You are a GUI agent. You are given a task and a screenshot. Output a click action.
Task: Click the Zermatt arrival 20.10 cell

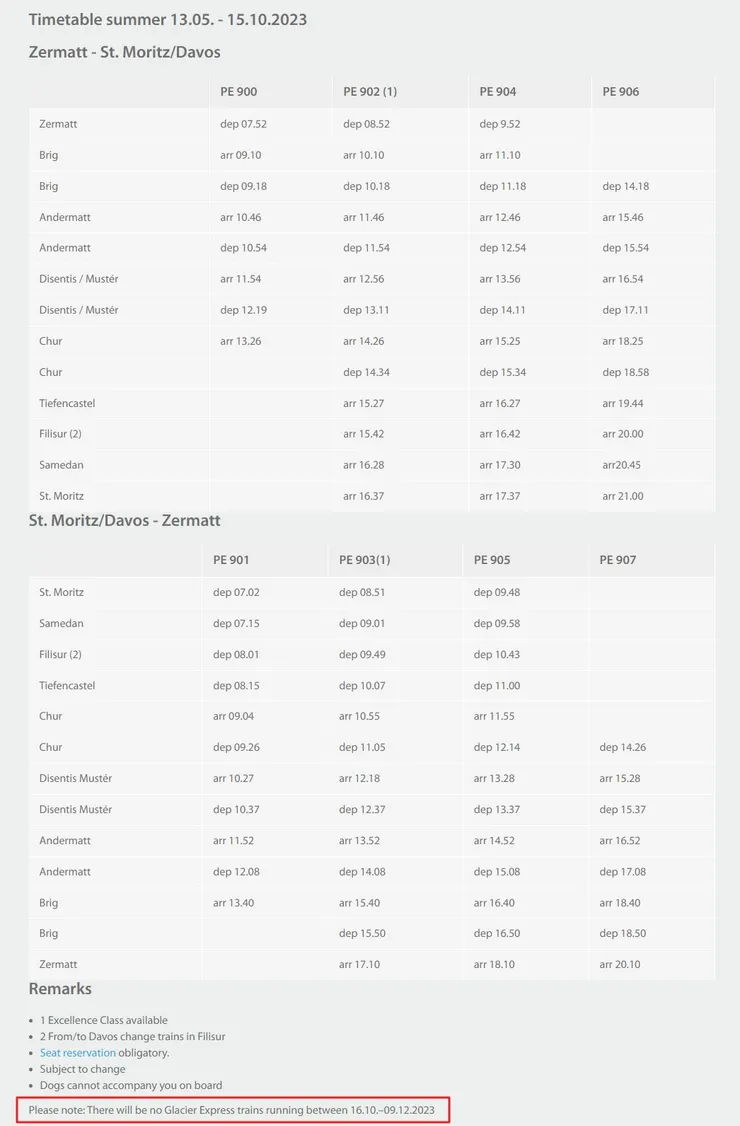point(620,964)
